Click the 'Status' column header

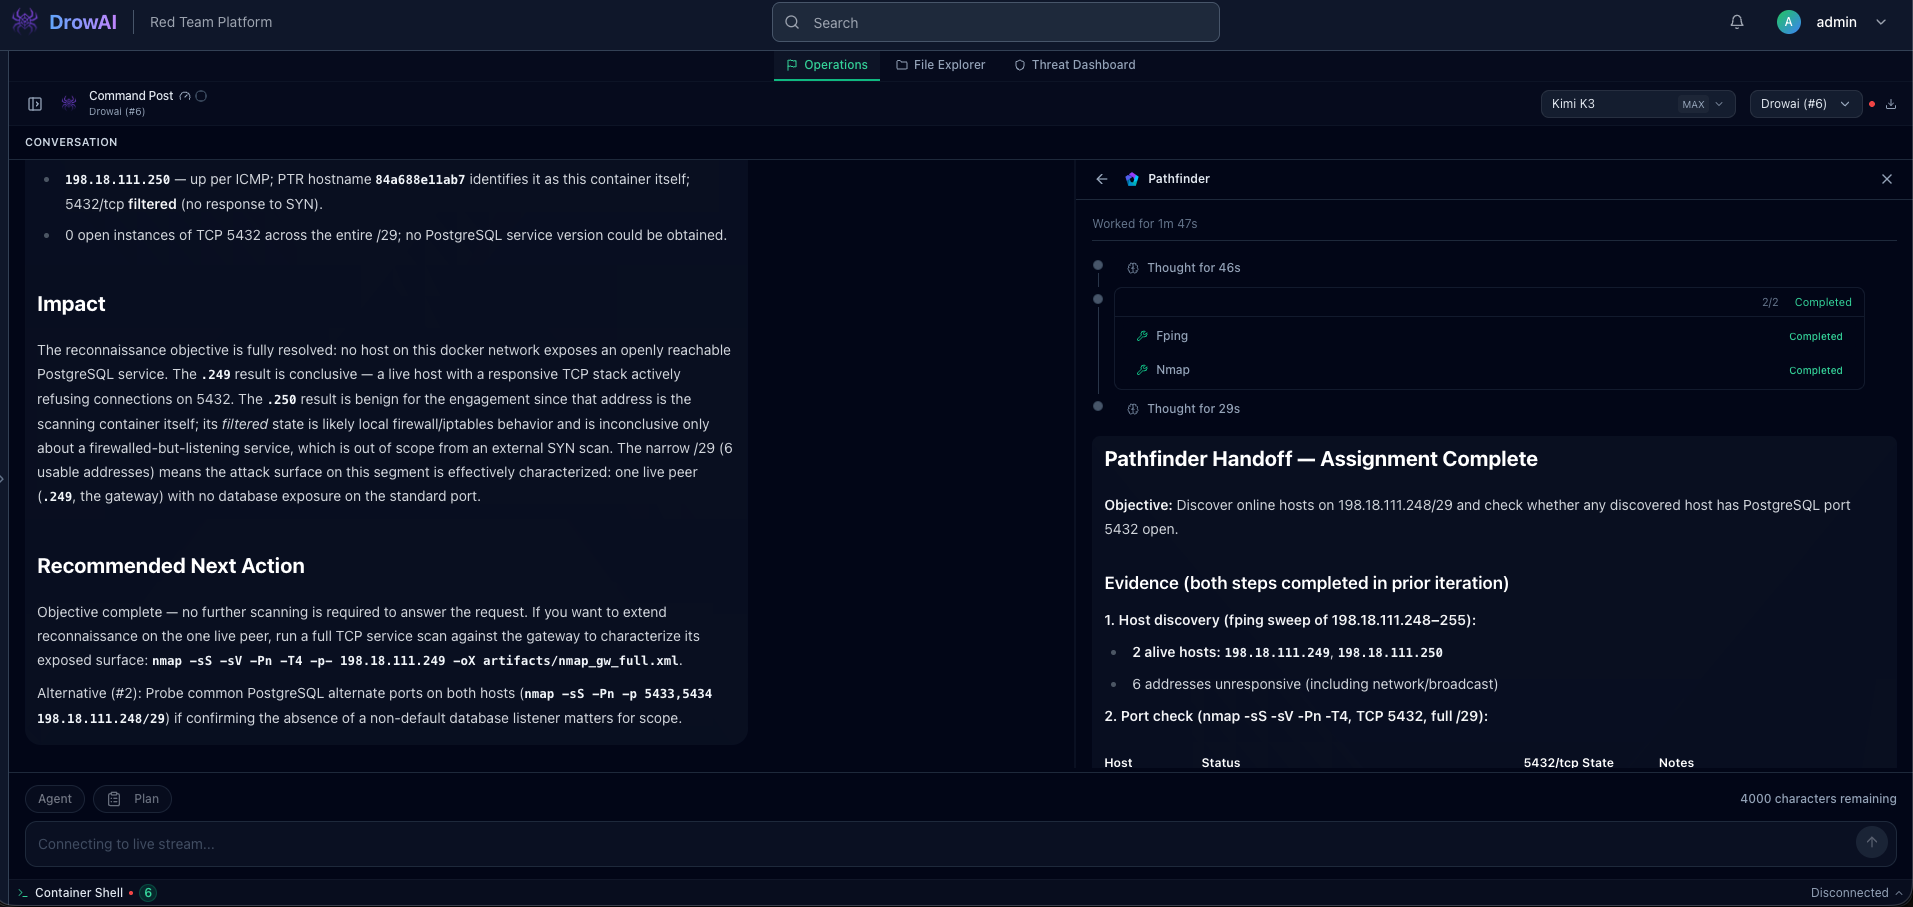1220,763
